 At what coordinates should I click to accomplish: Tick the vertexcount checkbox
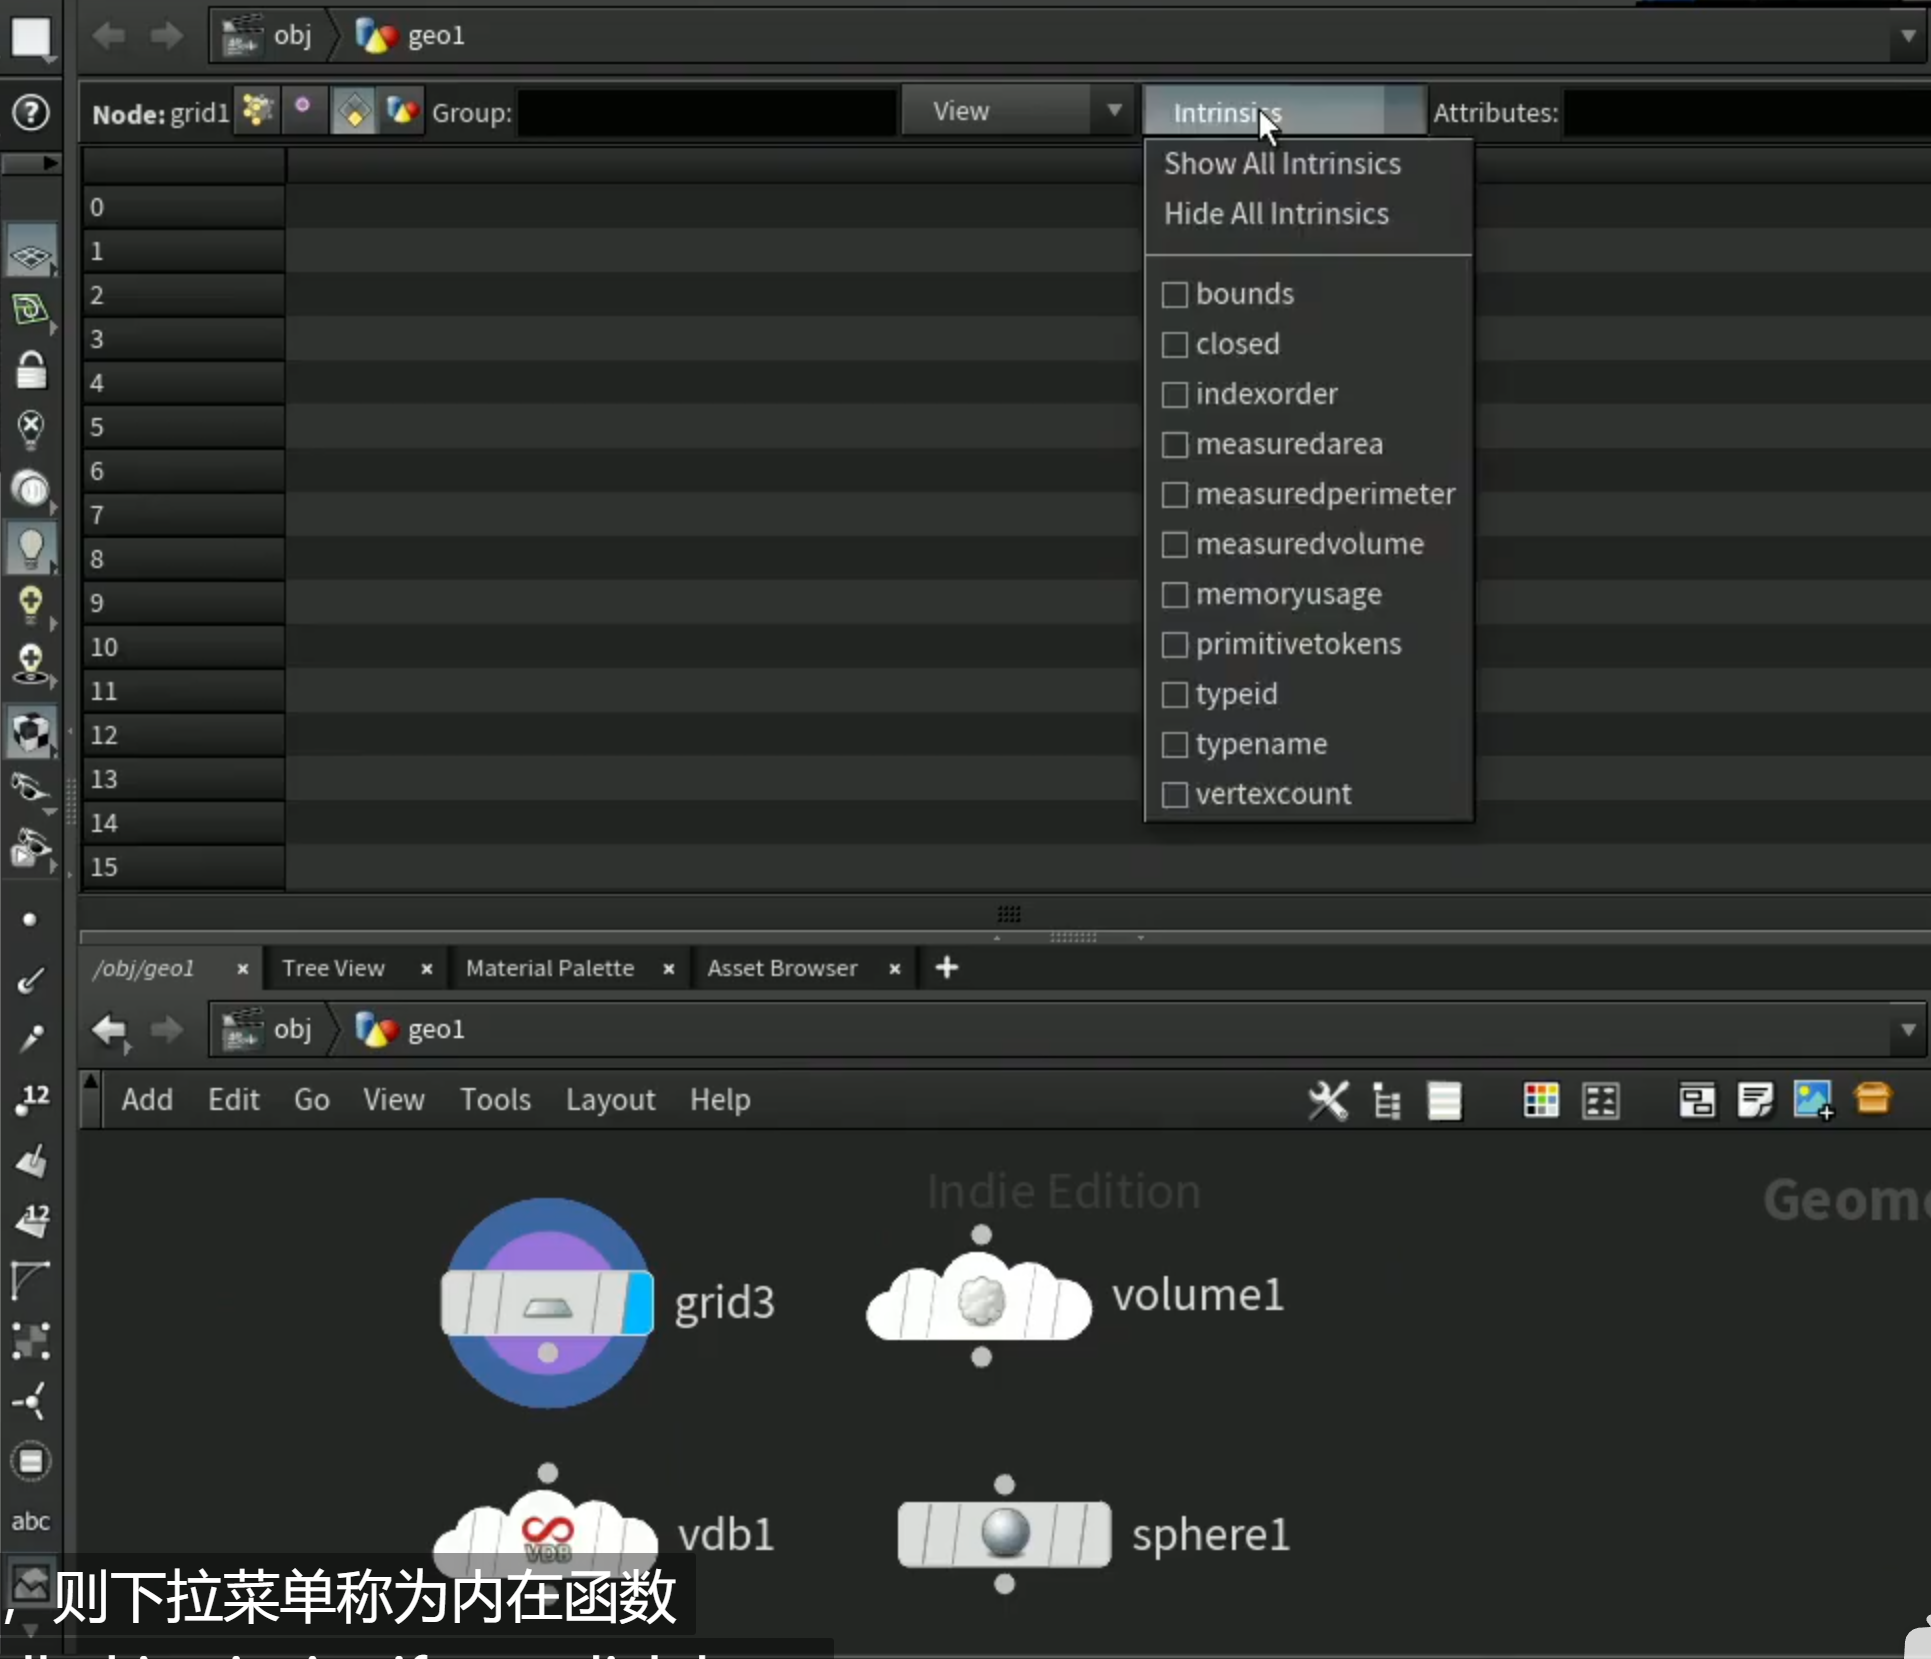click(x=1175, y=794)
